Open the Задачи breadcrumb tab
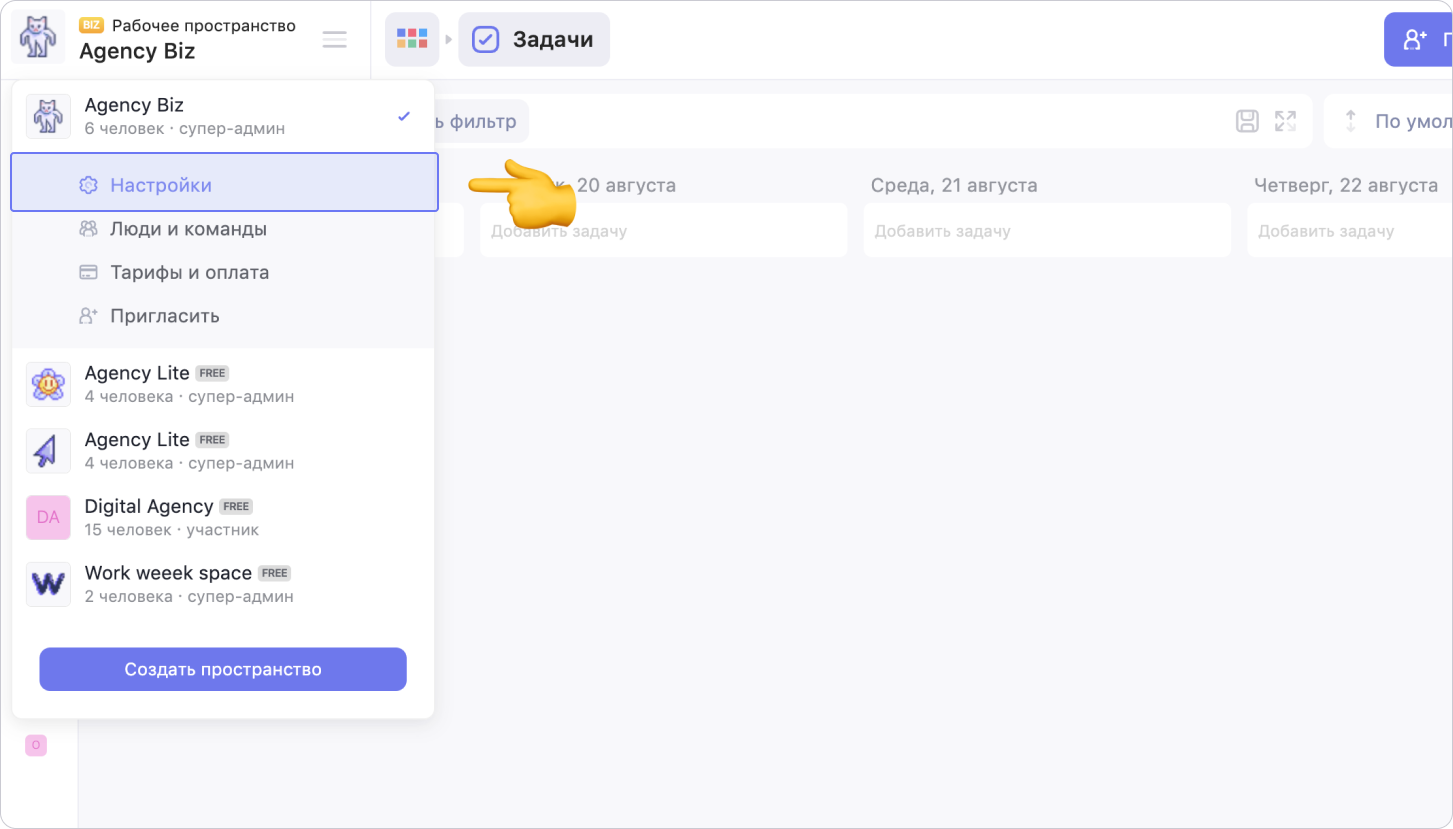 pyautogui.click(x=534, y=40)
